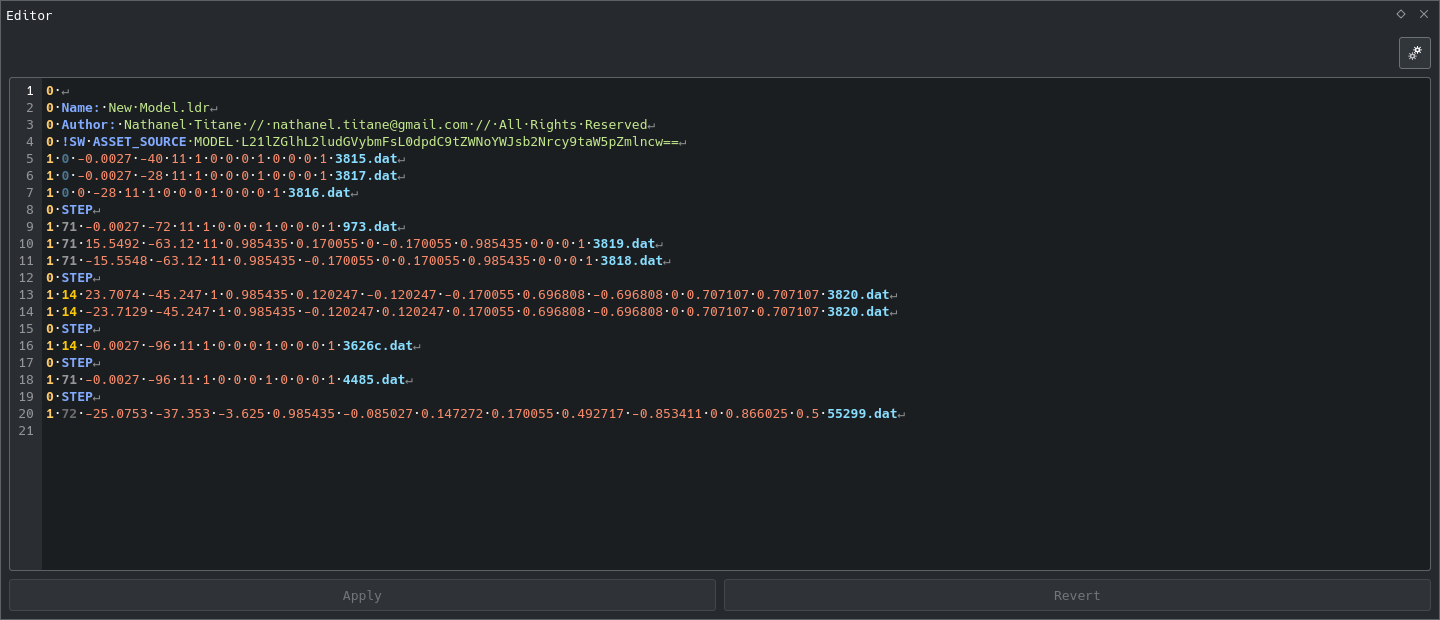Click the 3817.dat part reference
The width and height of the screenshot is (1440, 620).
click(x=366, y=176)
